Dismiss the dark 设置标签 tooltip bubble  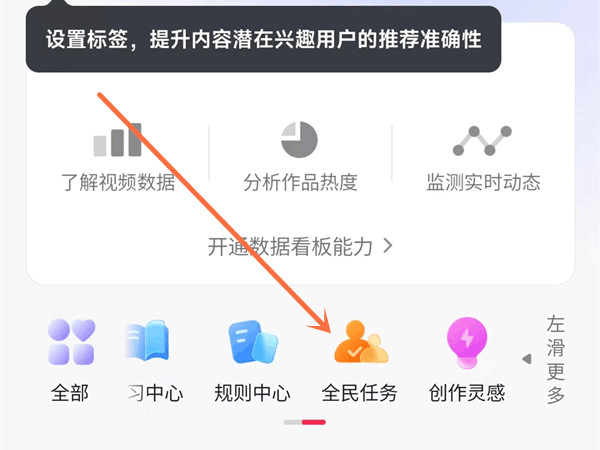(263, 39)
